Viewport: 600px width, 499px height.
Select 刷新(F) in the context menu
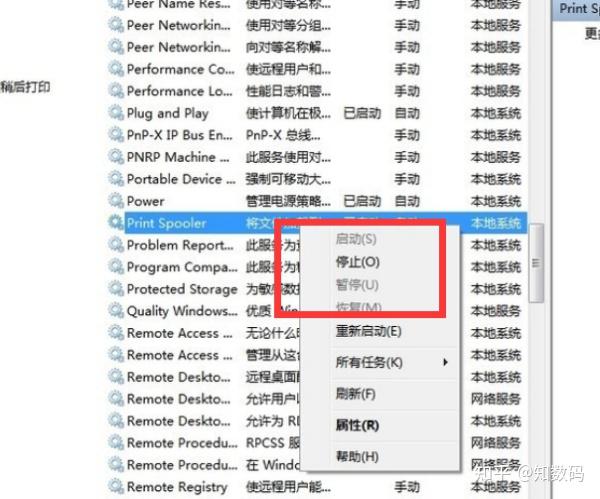click(x=355, y=394)
